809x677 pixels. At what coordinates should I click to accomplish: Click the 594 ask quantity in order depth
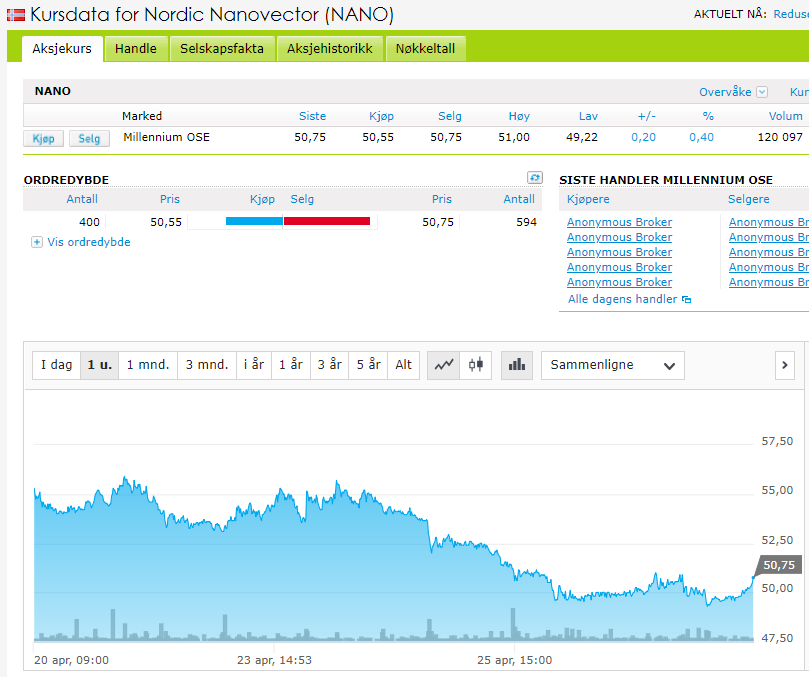526,222
